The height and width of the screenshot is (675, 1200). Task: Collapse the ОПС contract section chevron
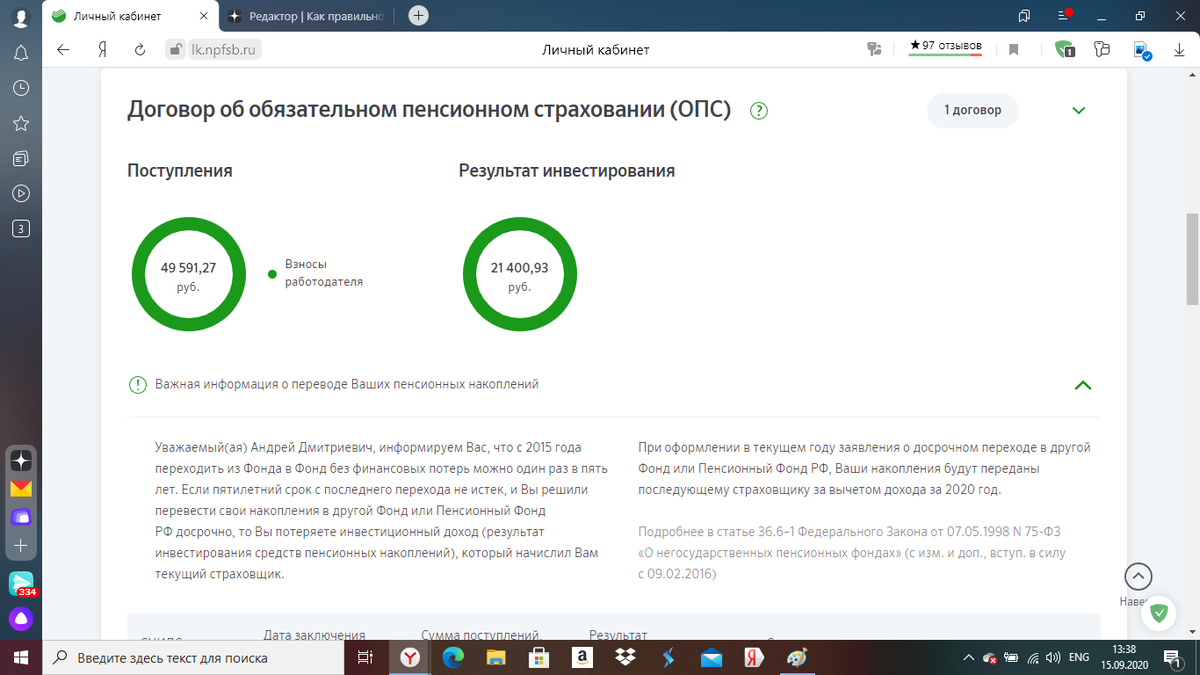[x=1078, y=110]
